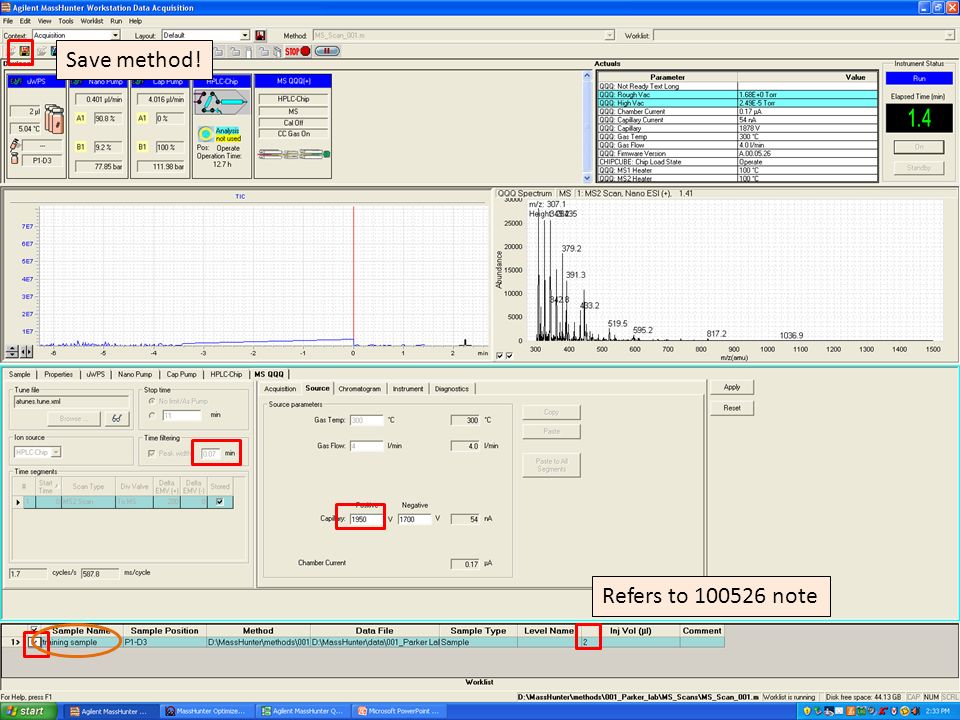The image size is (960, 720).
Task: Open the Context dropdown showing Acquisition
Action: pyautogui.click(x=115, y=36)
